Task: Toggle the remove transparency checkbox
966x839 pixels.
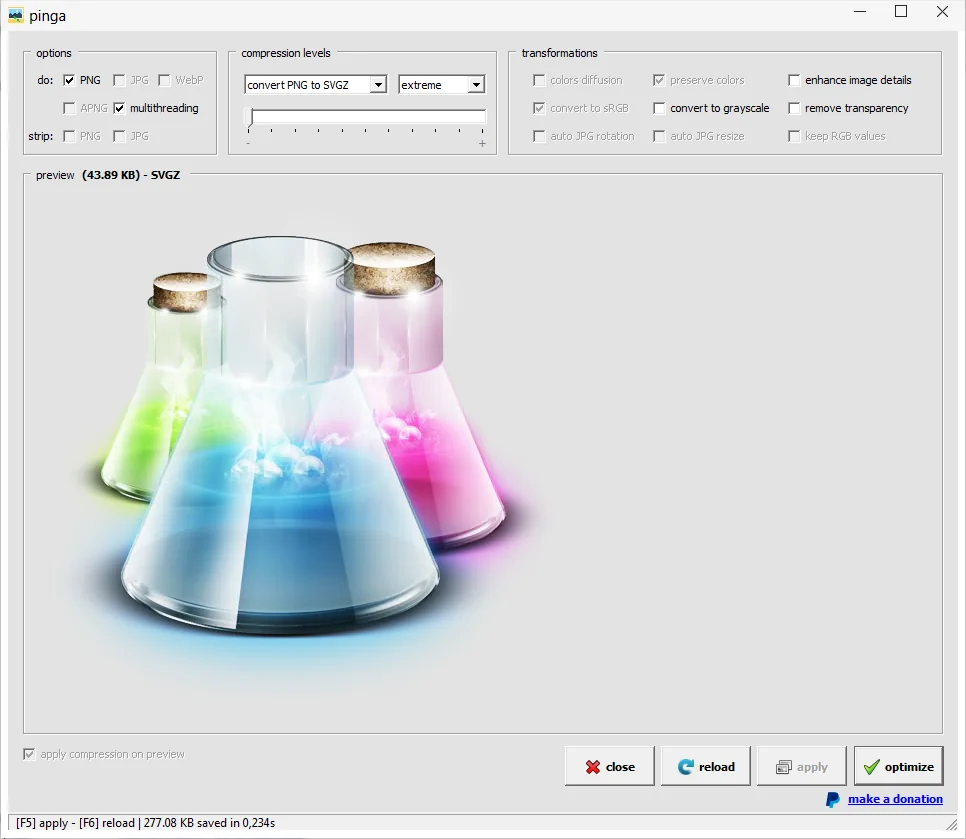Action: click(794, 108)
